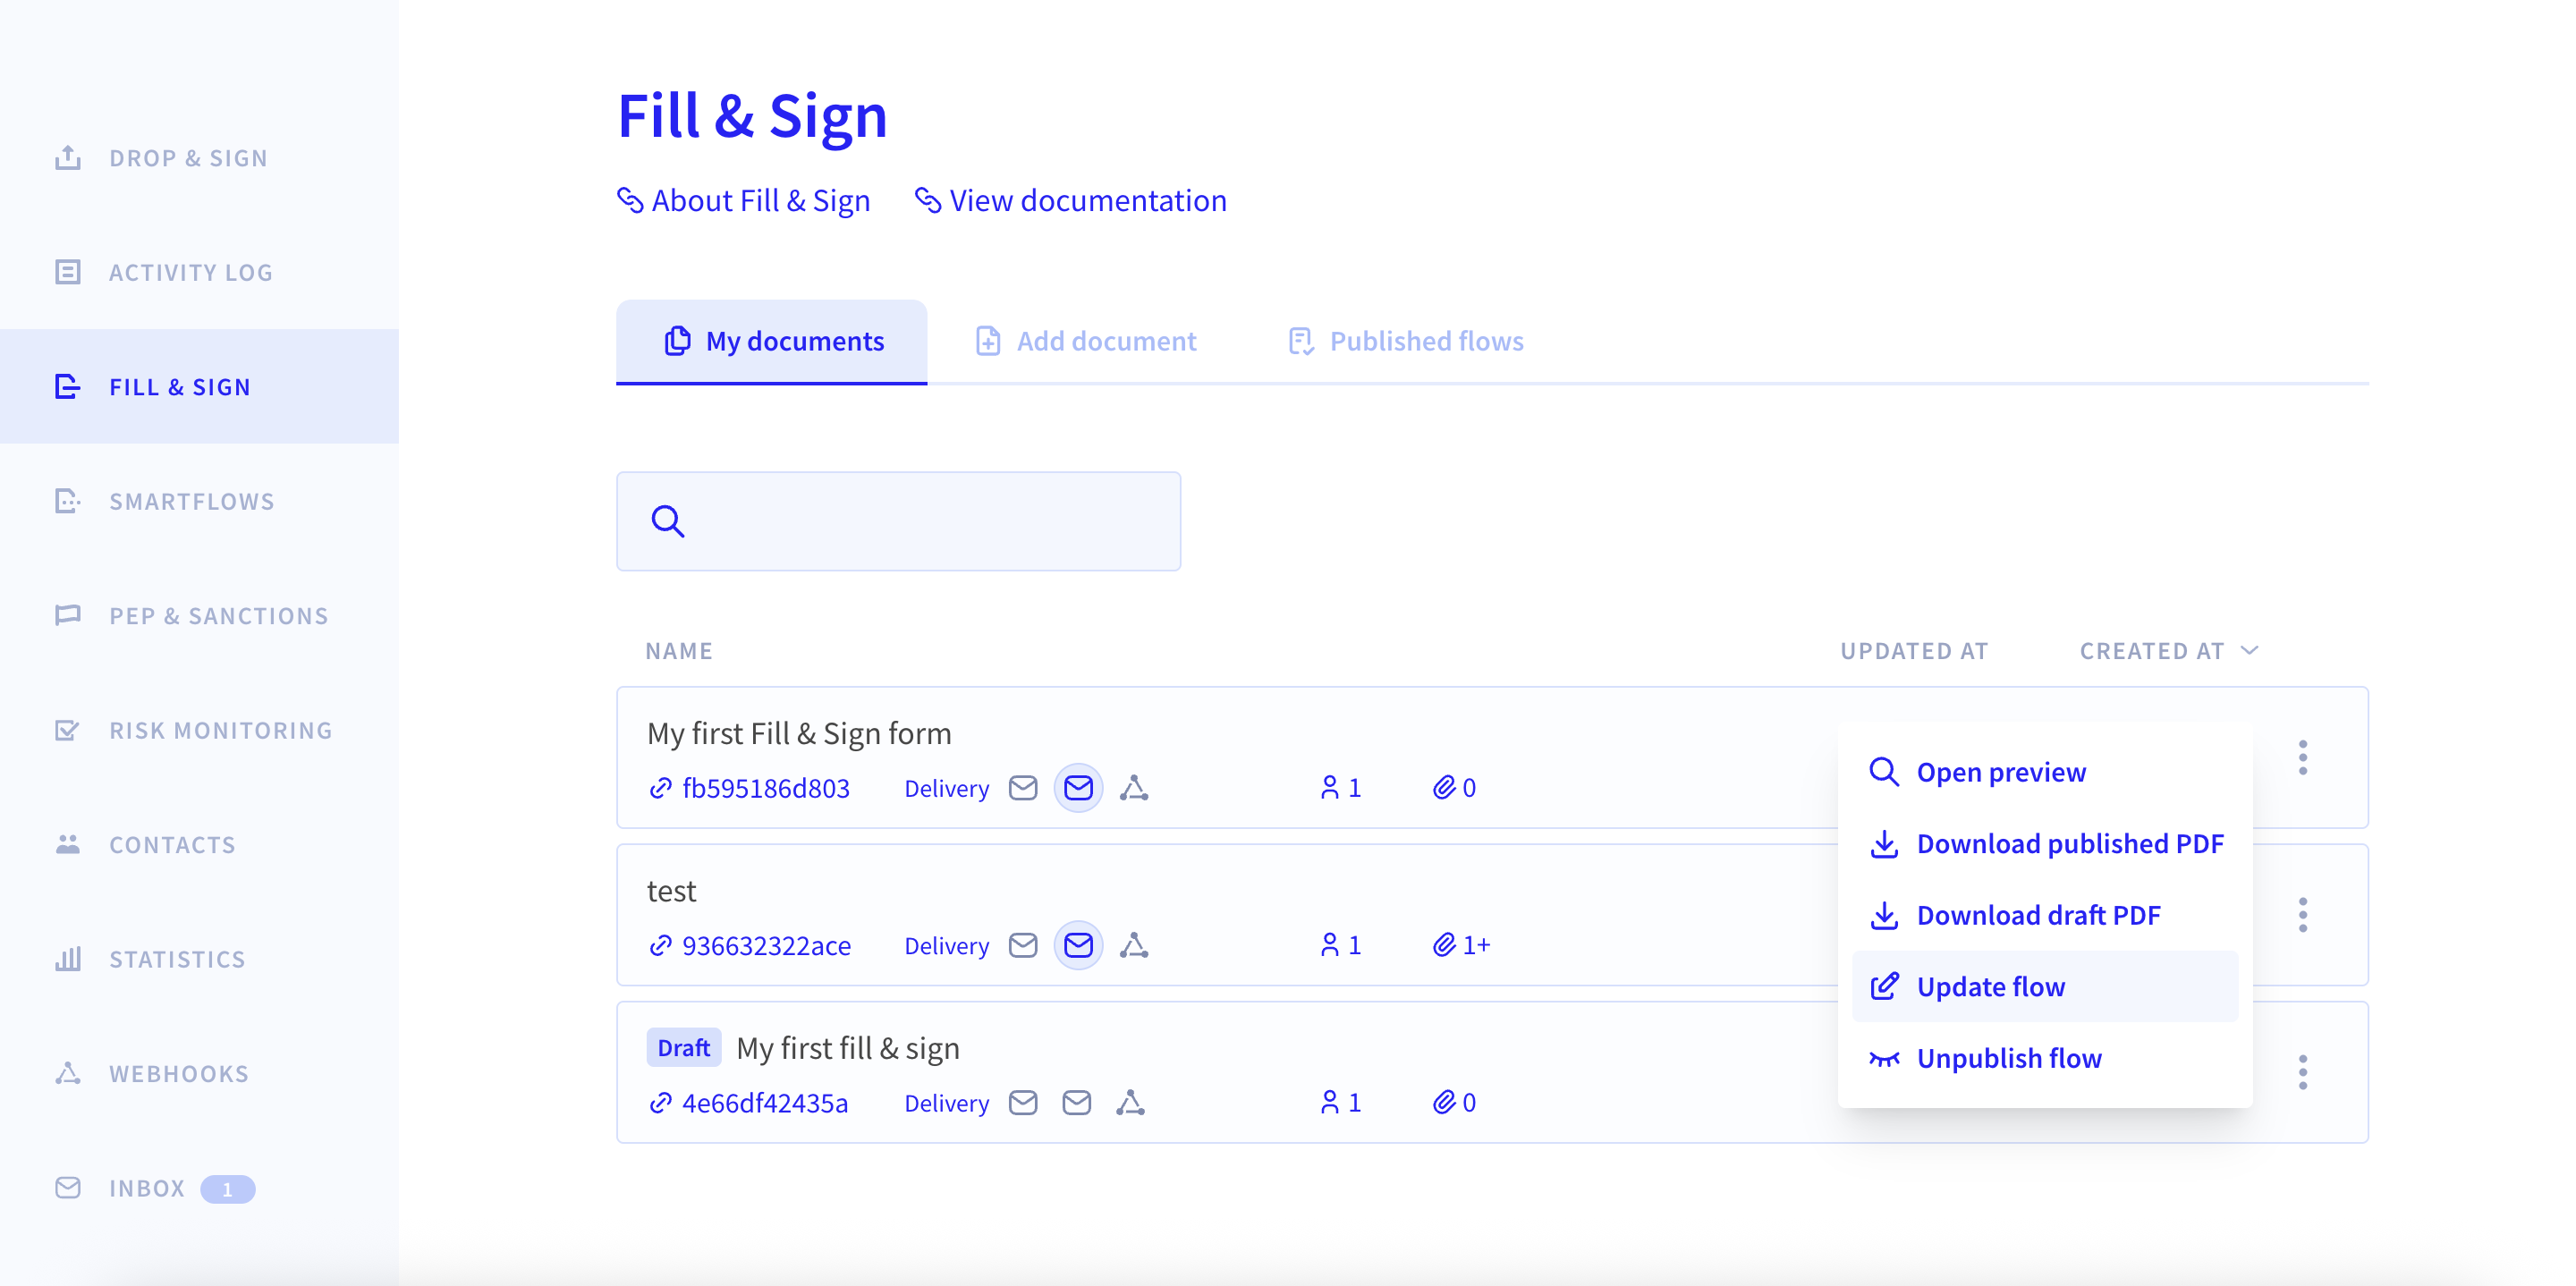Open Inbox with 1 badge

155,1188
